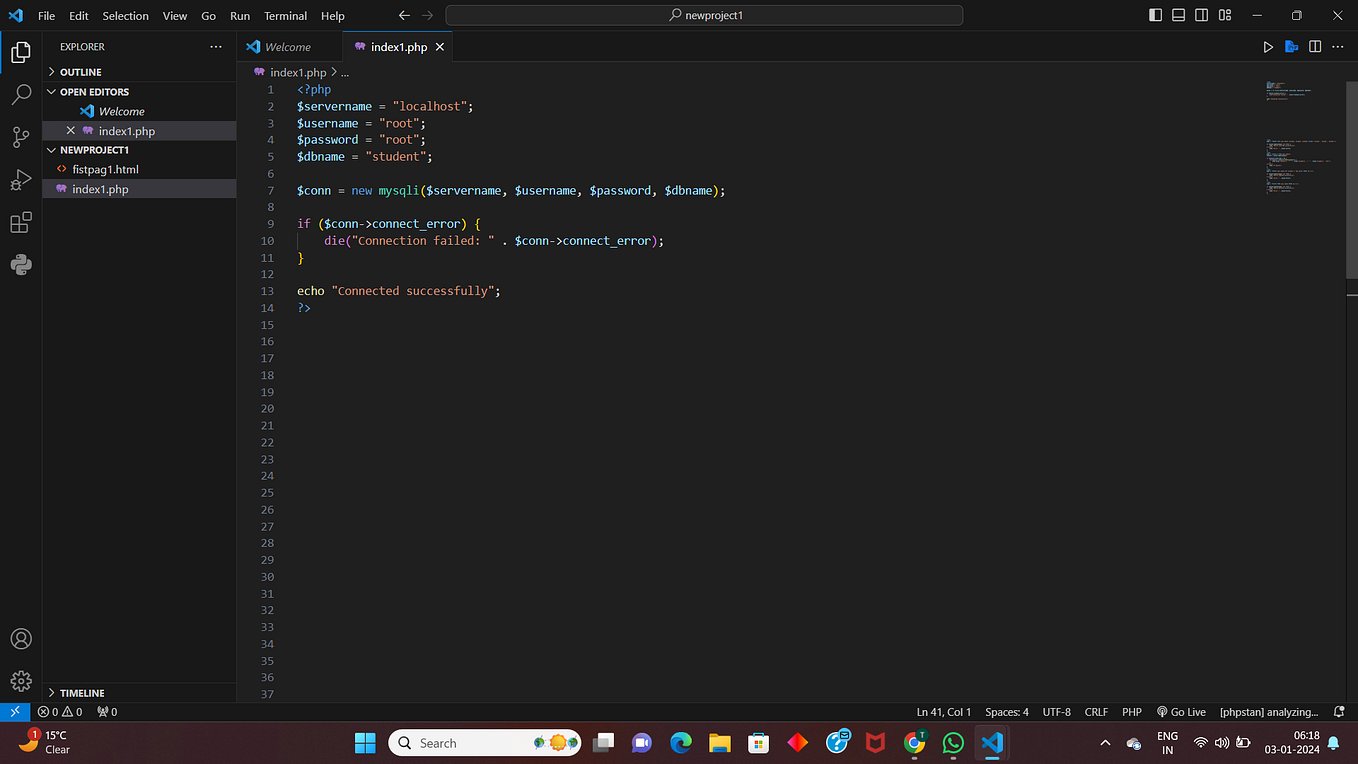Toggle the Secondary Side Bar

(x=1201, y=15)
